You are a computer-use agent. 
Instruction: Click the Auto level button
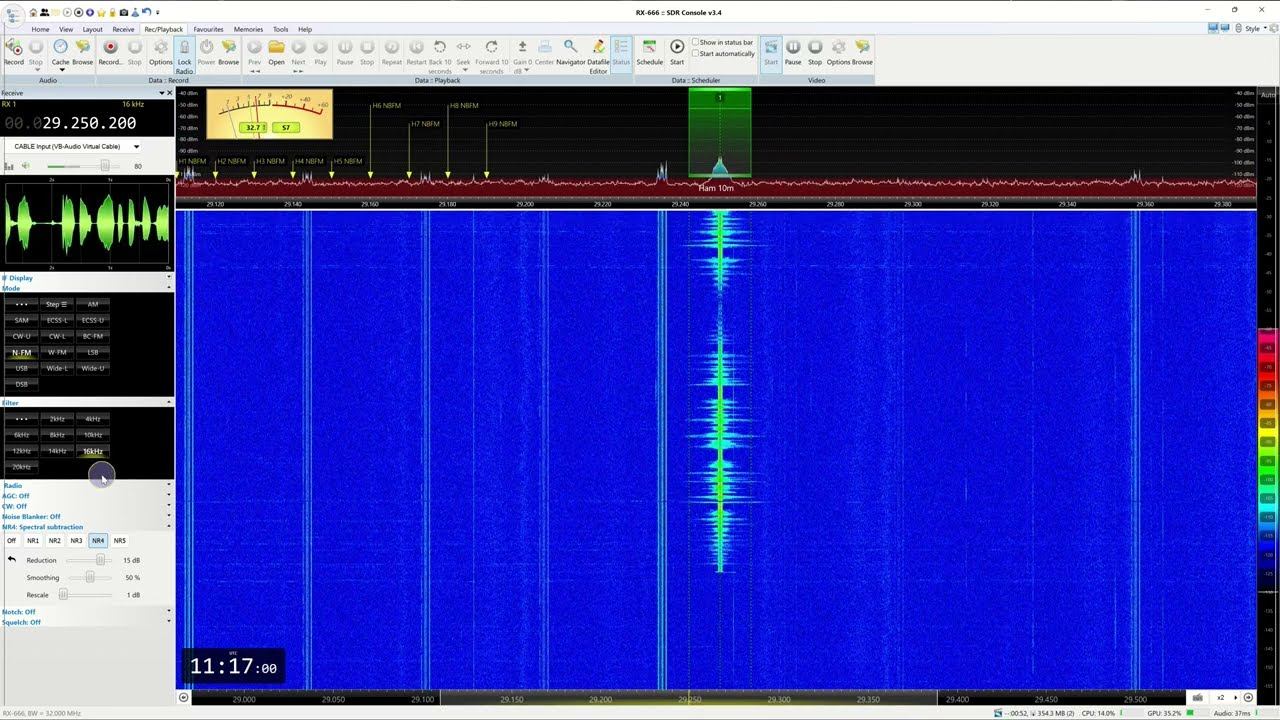(x=1268, y=93)
